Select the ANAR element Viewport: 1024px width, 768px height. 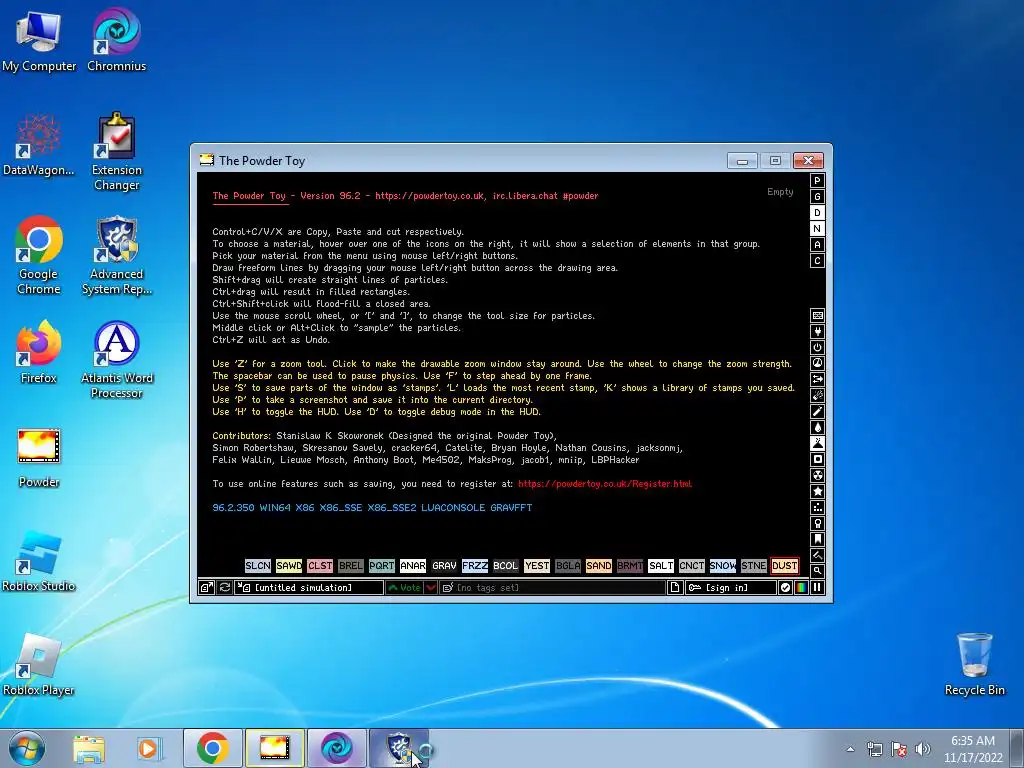tap(413, 566)
